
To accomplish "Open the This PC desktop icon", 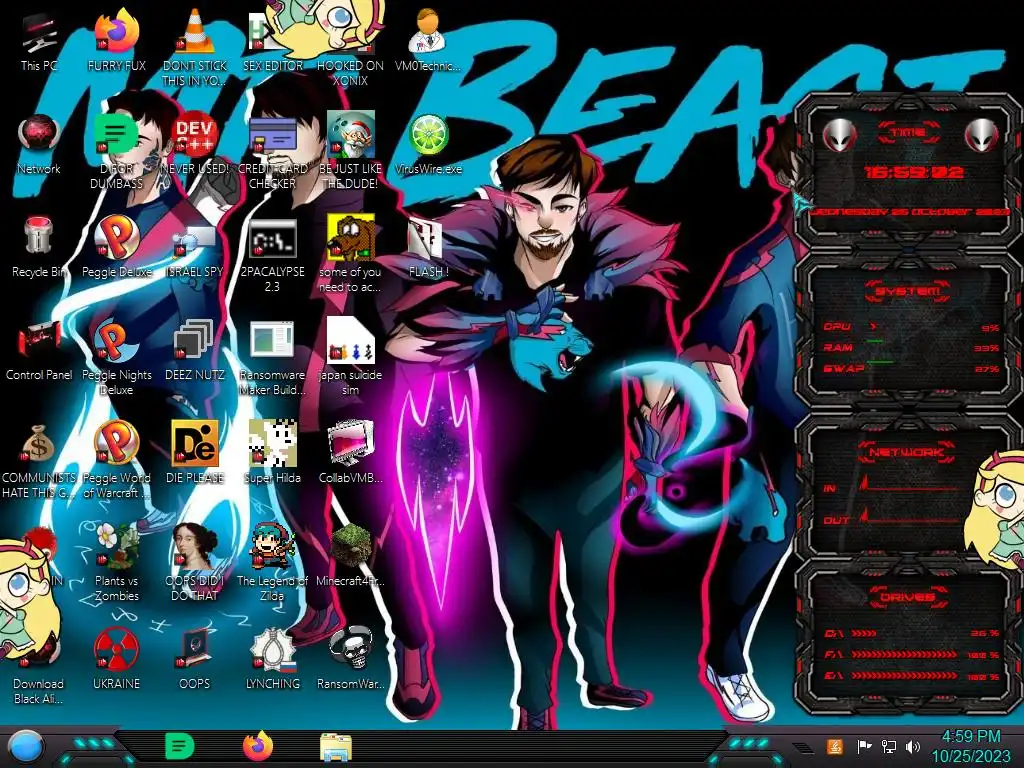I will 39,43.
